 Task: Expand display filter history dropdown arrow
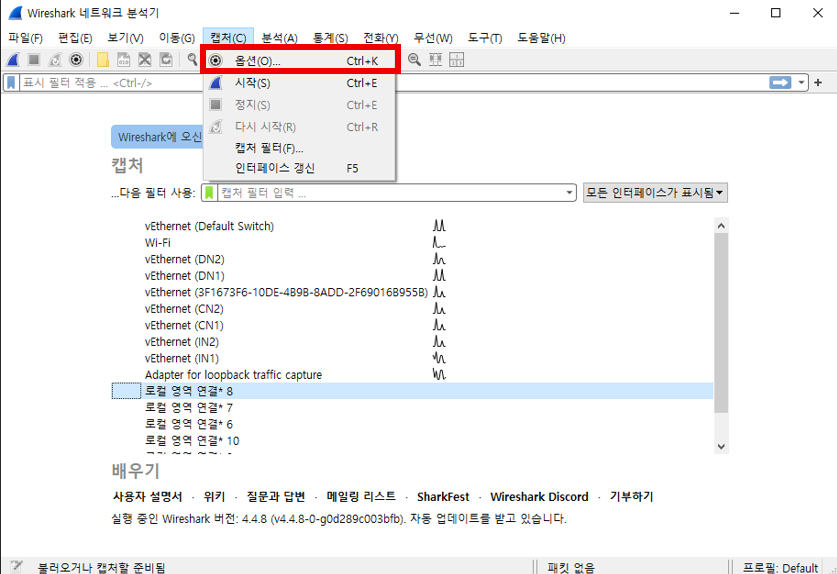coord(801,83)
